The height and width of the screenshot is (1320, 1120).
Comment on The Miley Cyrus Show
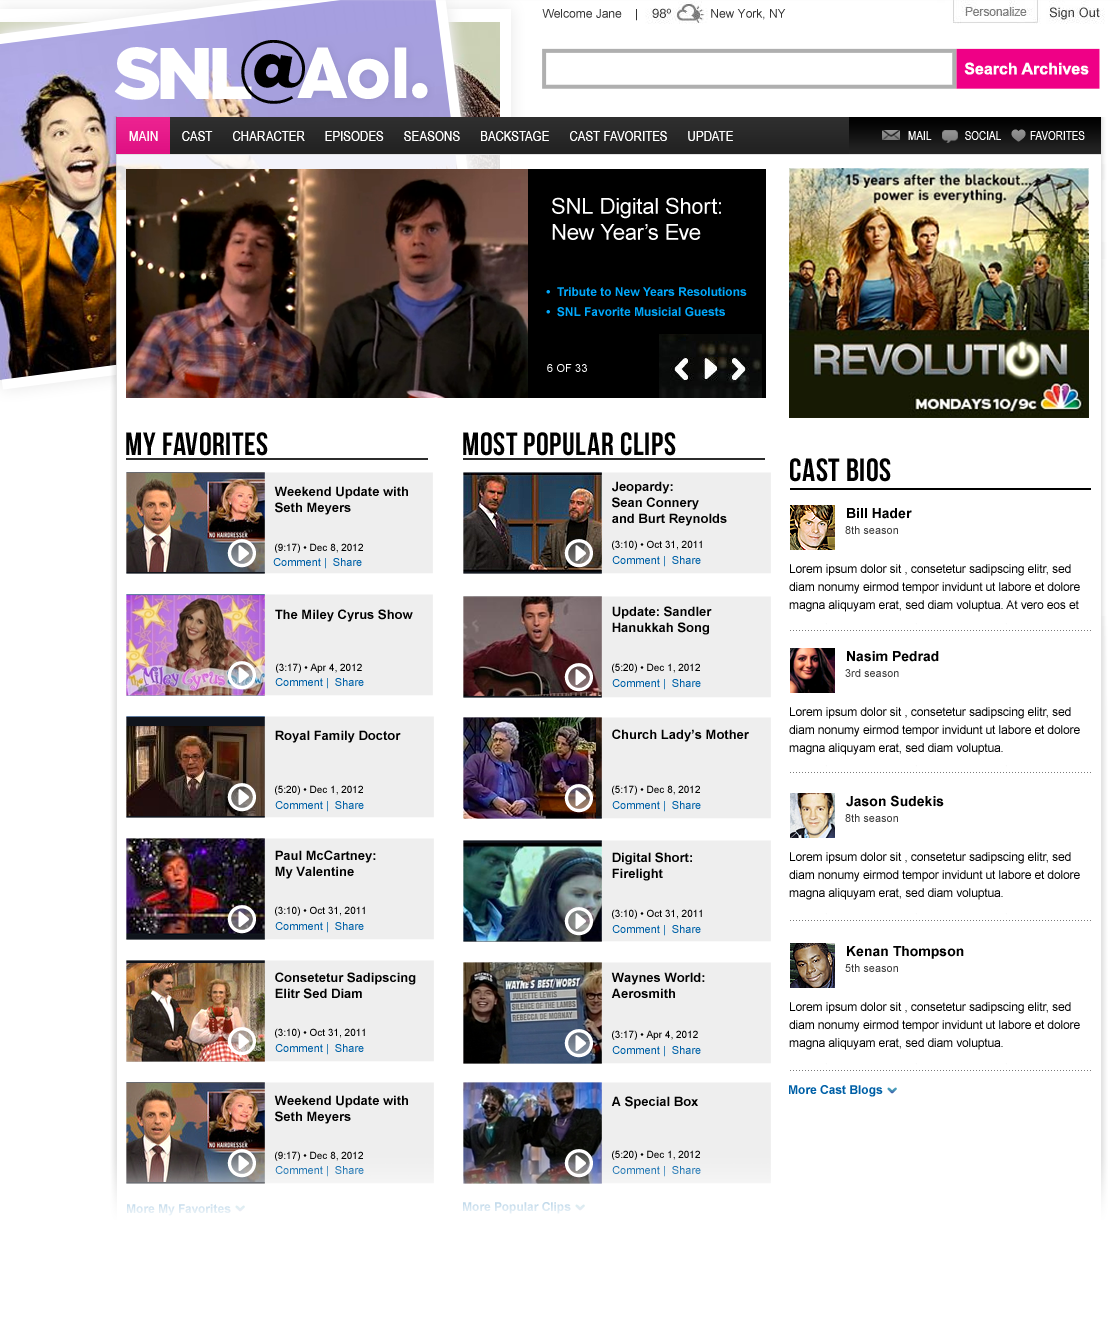299,682
